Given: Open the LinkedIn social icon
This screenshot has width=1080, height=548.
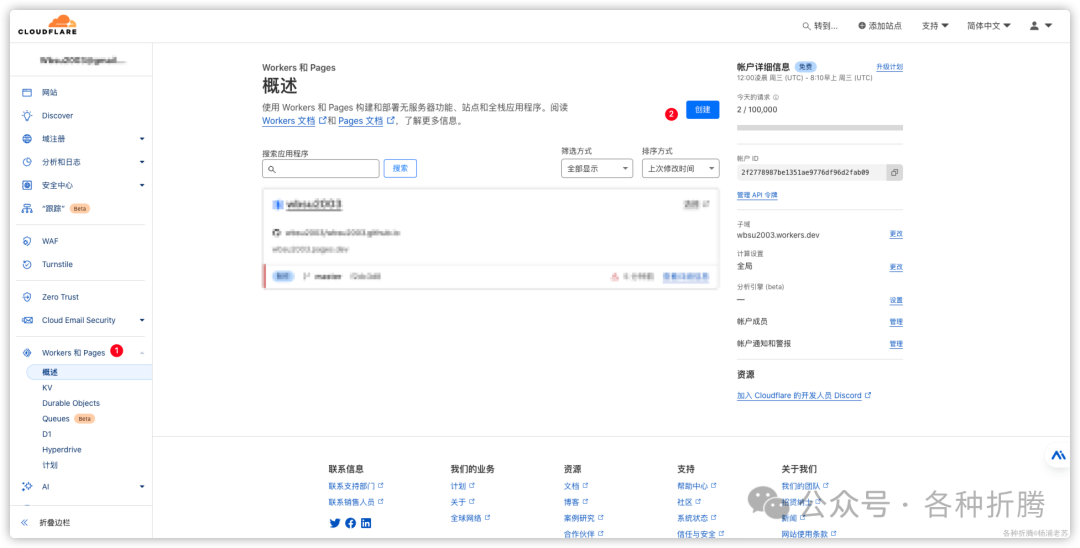Looking at the screenshot, I should pyautogui.click(x=366, y=523).
